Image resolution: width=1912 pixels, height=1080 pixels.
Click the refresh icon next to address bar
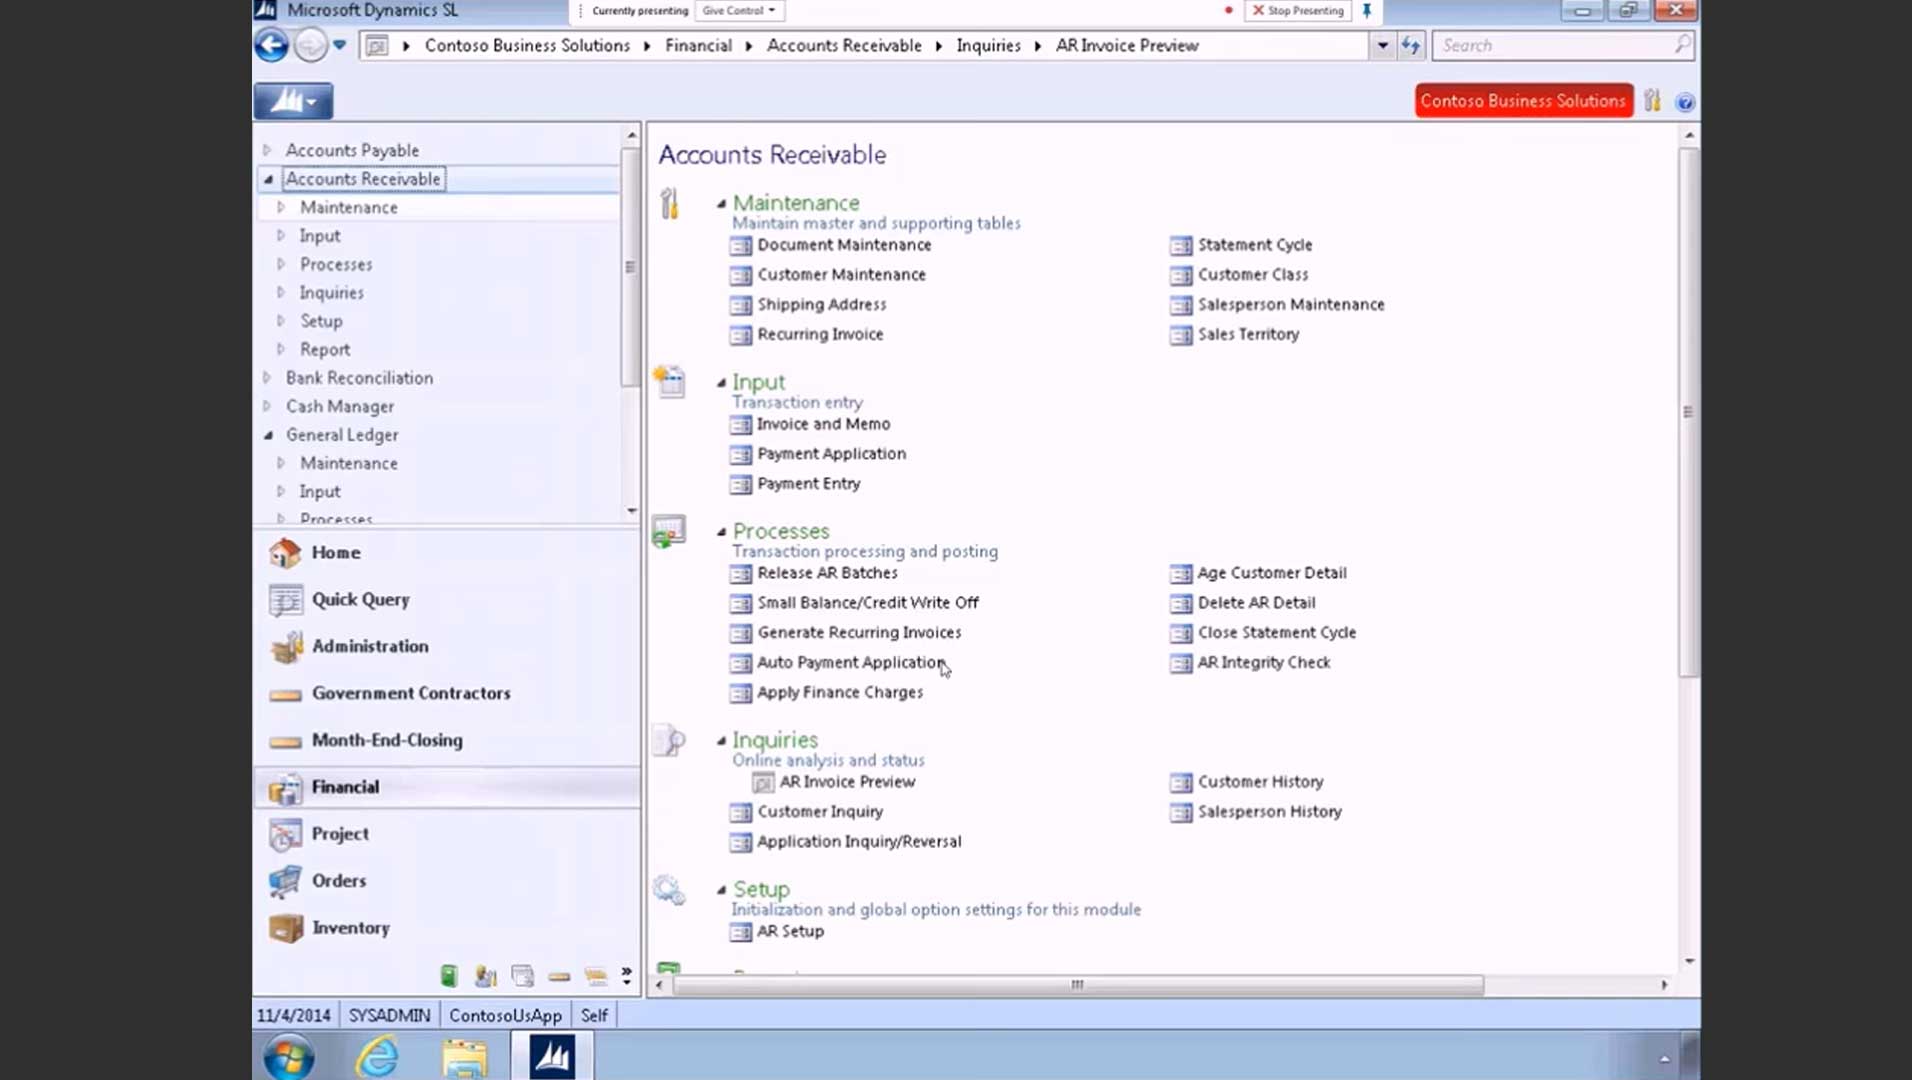(x=1411, y=45)
